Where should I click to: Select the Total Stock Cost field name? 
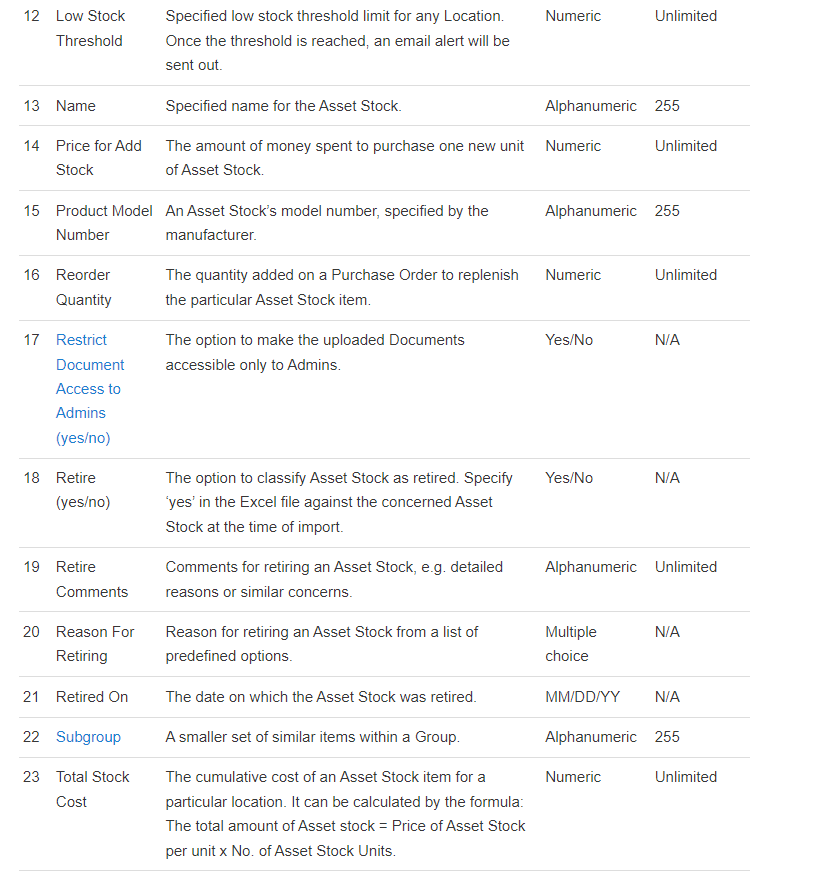[x=93, y=789]
